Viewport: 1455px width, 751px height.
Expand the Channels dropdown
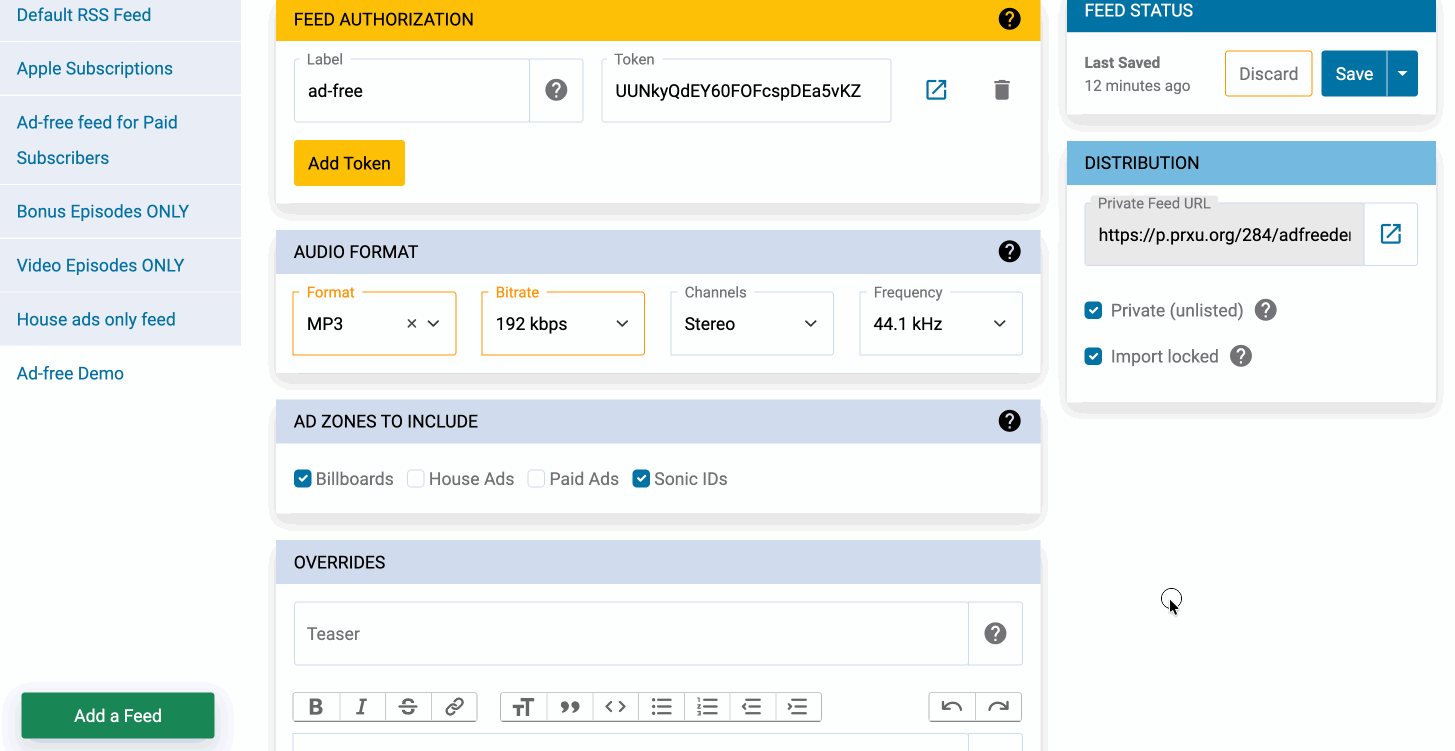(x=751, y=324)
